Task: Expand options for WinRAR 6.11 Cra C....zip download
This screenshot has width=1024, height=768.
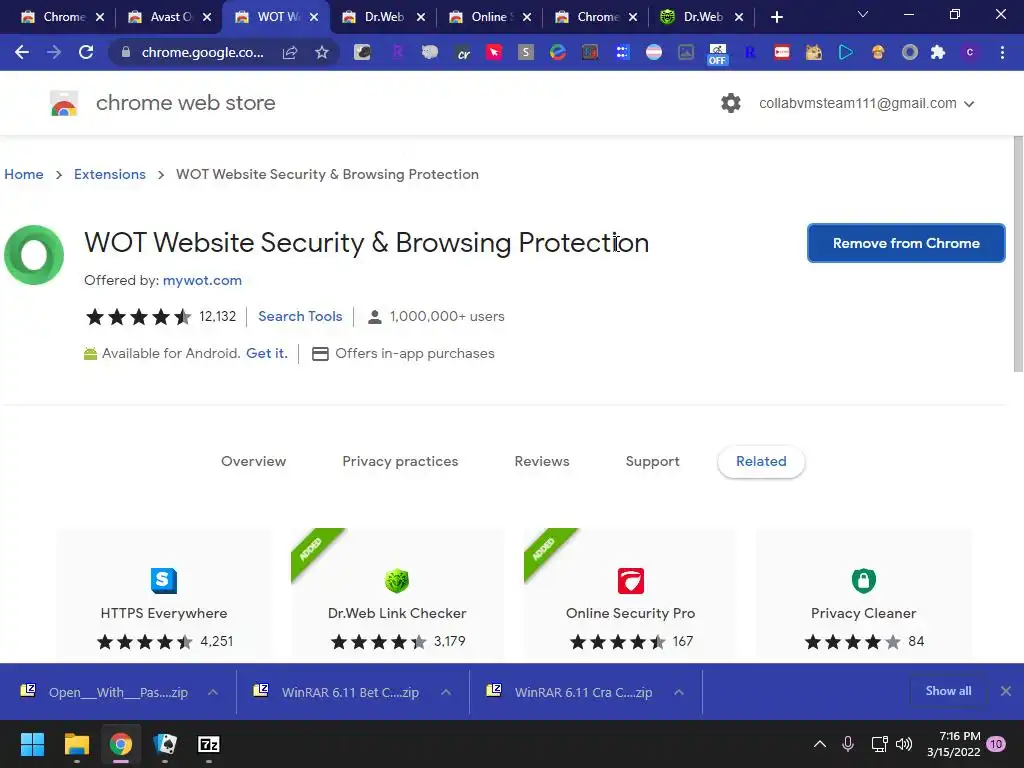Action: pos(679,692)
